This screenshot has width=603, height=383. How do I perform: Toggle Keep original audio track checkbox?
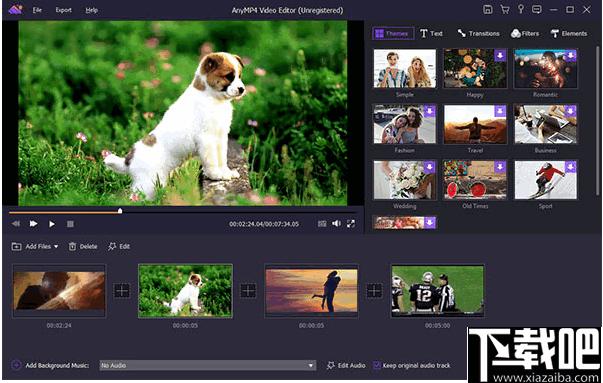[377, 365]
